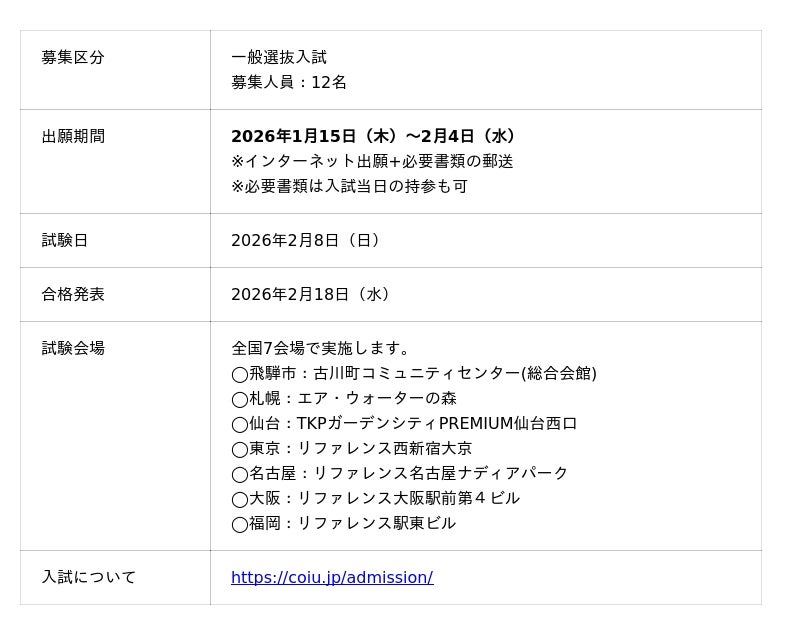800x635 pixels.
Task: Click the 出願期間 row label
Action: coord(72,136)
